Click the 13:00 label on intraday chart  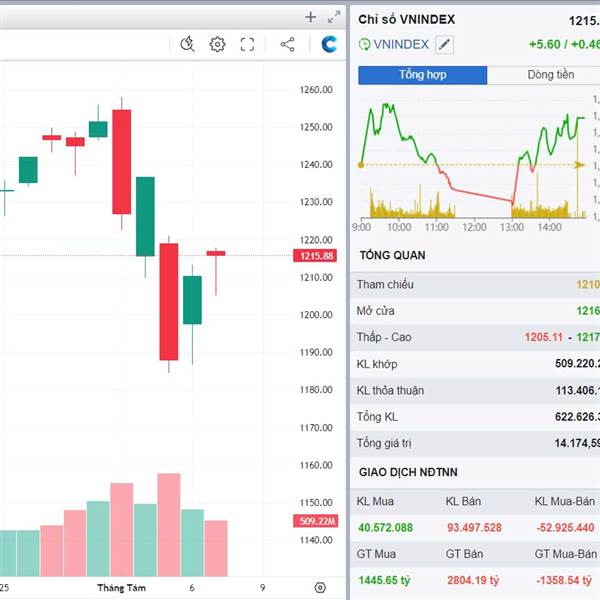pyautogui.click(x=512, y=227)
